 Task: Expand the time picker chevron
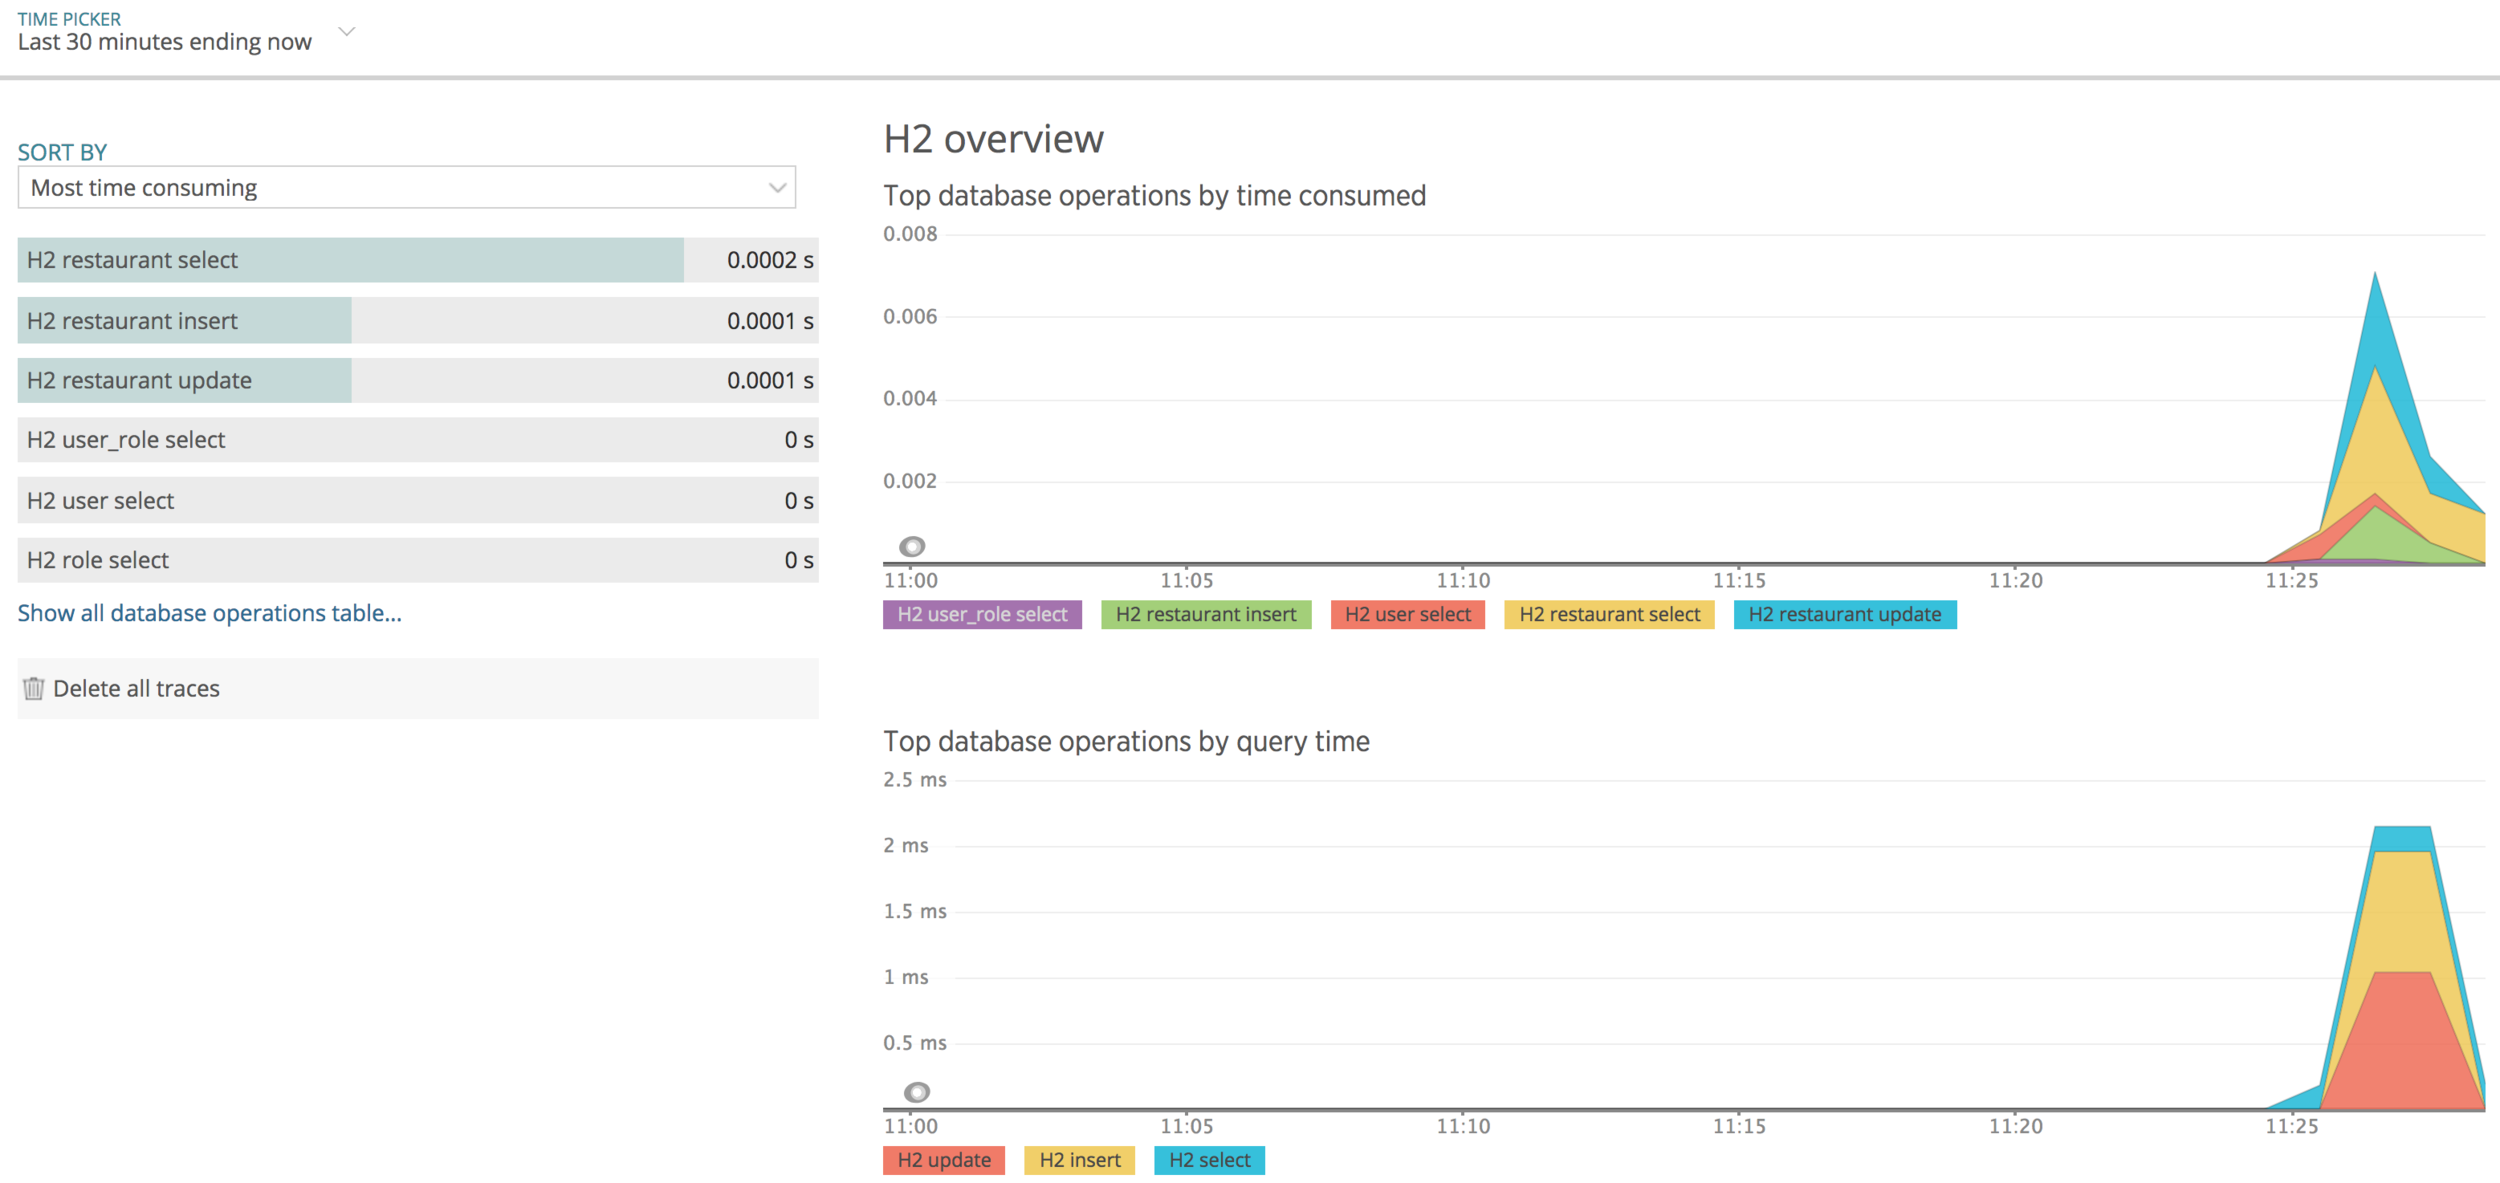[347, 32]
